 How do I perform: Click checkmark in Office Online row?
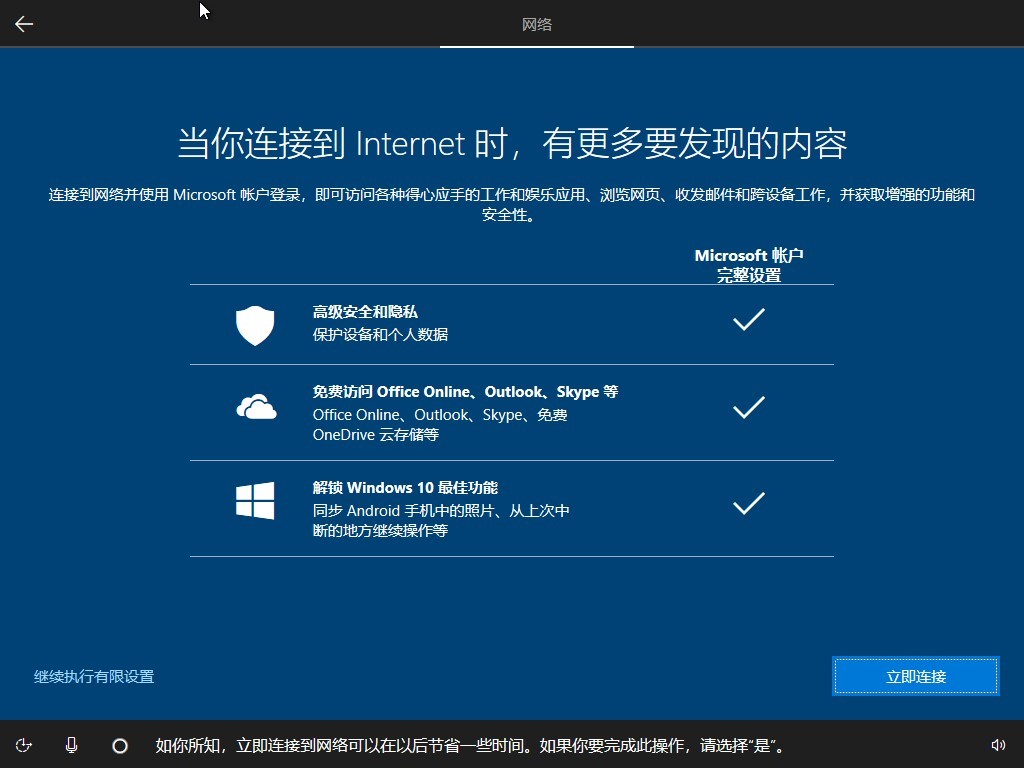point(748,407)
